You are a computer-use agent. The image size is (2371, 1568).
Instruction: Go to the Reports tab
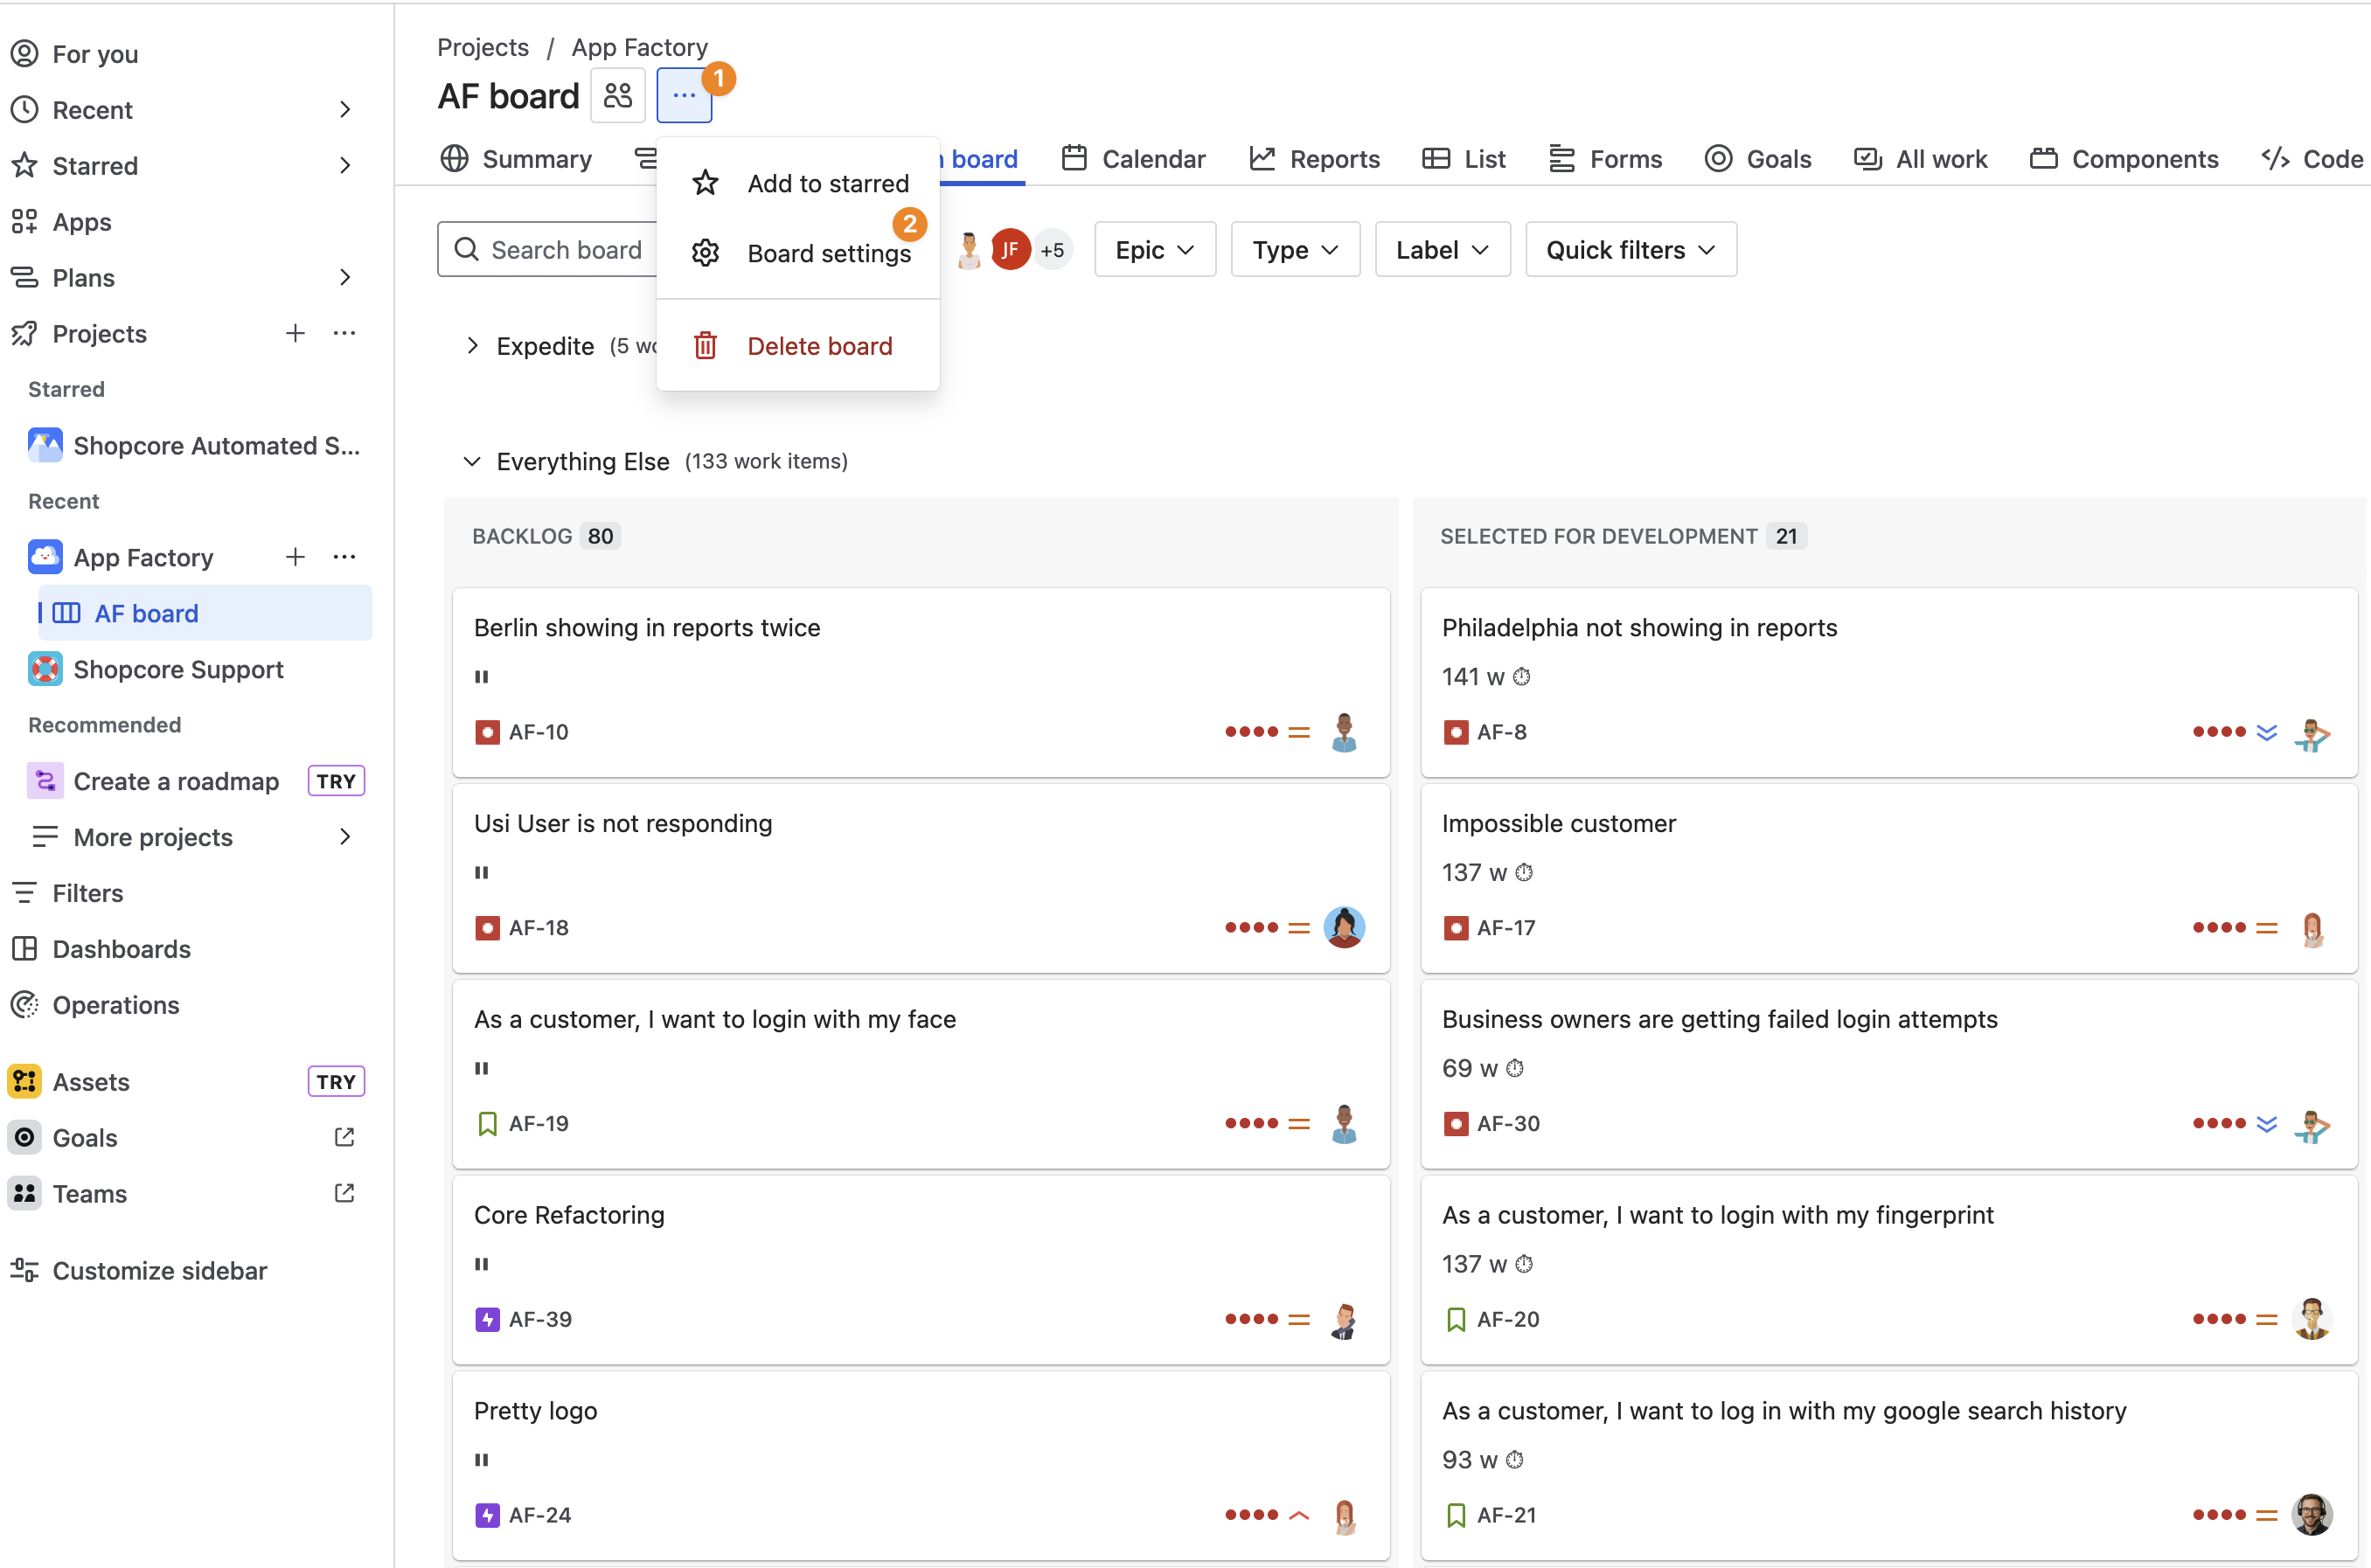1314,159
